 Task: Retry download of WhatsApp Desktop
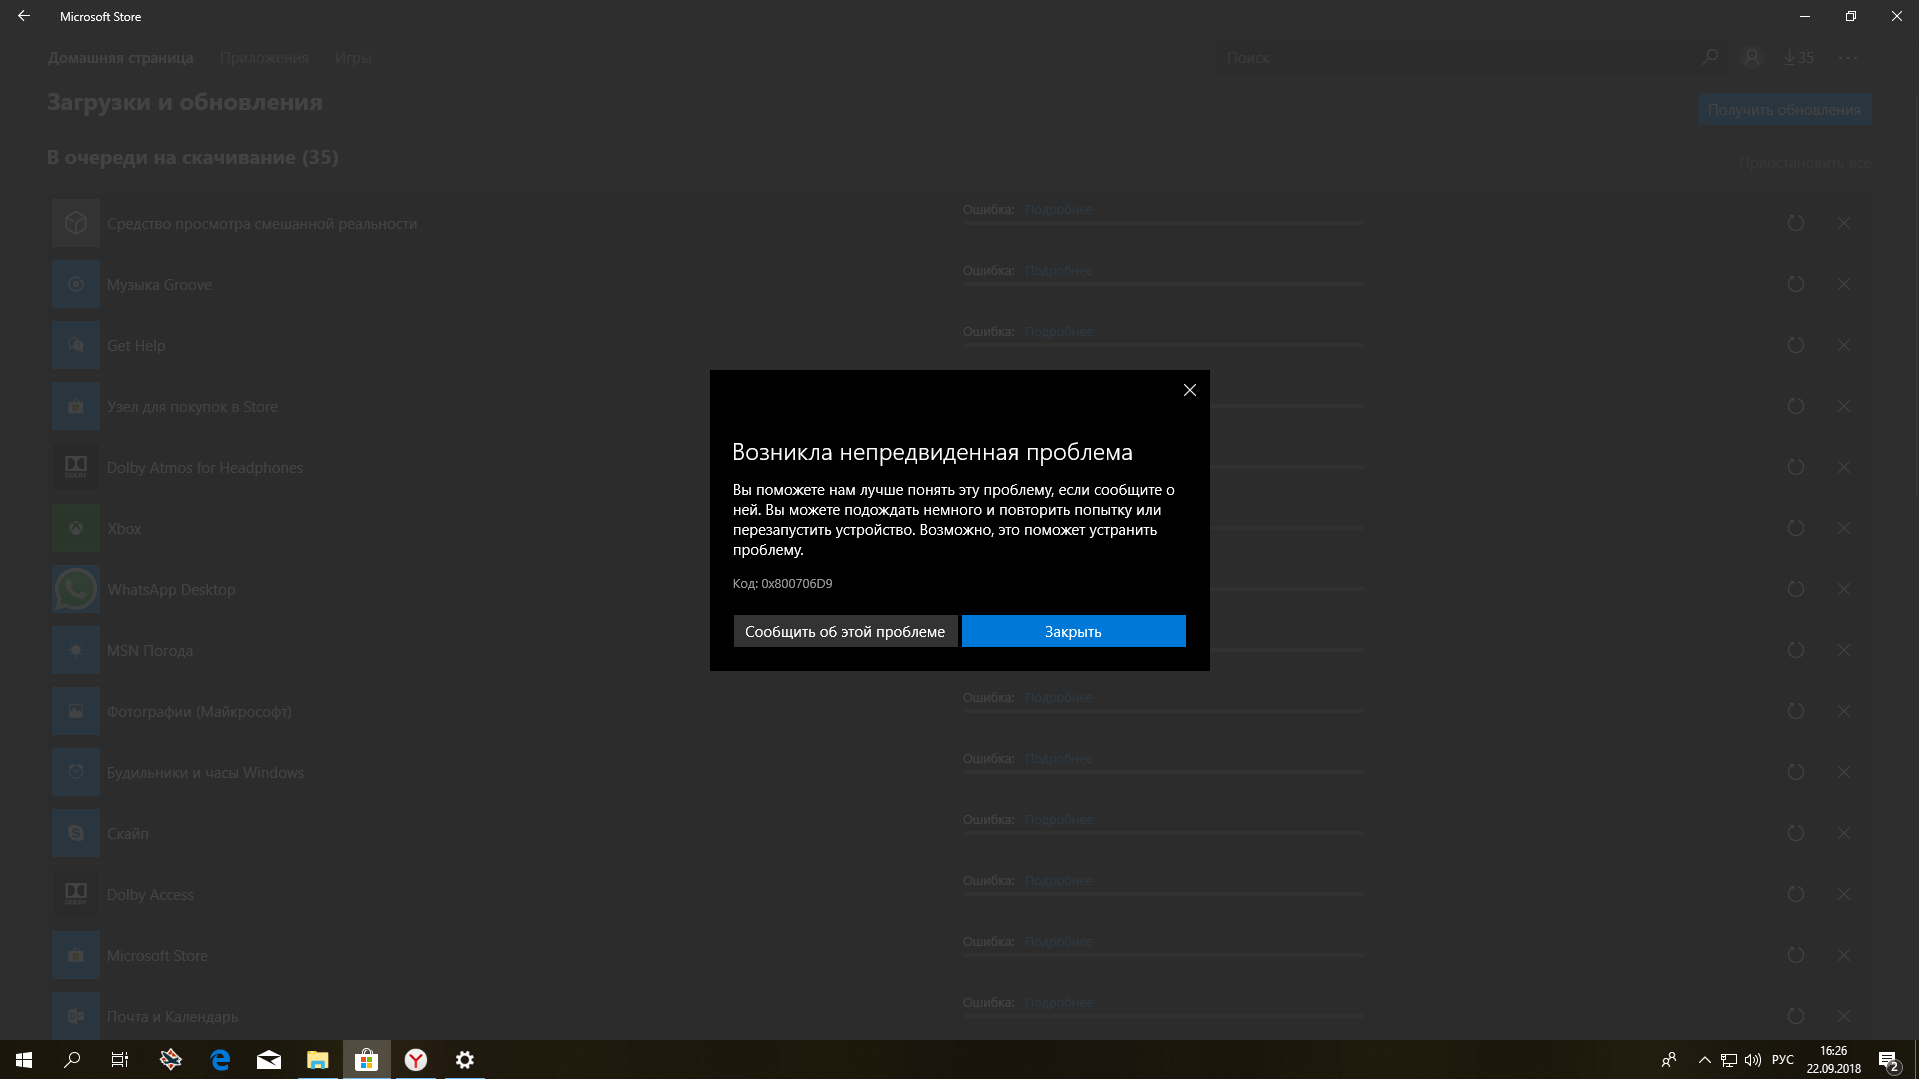[x=1795, y=589]
